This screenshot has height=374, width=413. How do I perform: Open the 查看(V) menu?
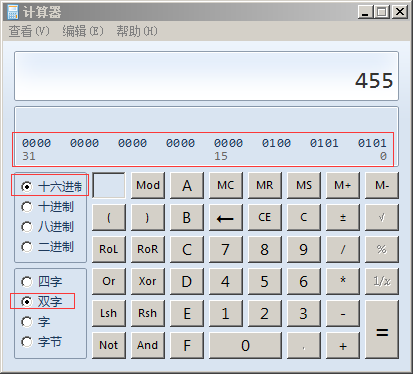tap(29, 31)
